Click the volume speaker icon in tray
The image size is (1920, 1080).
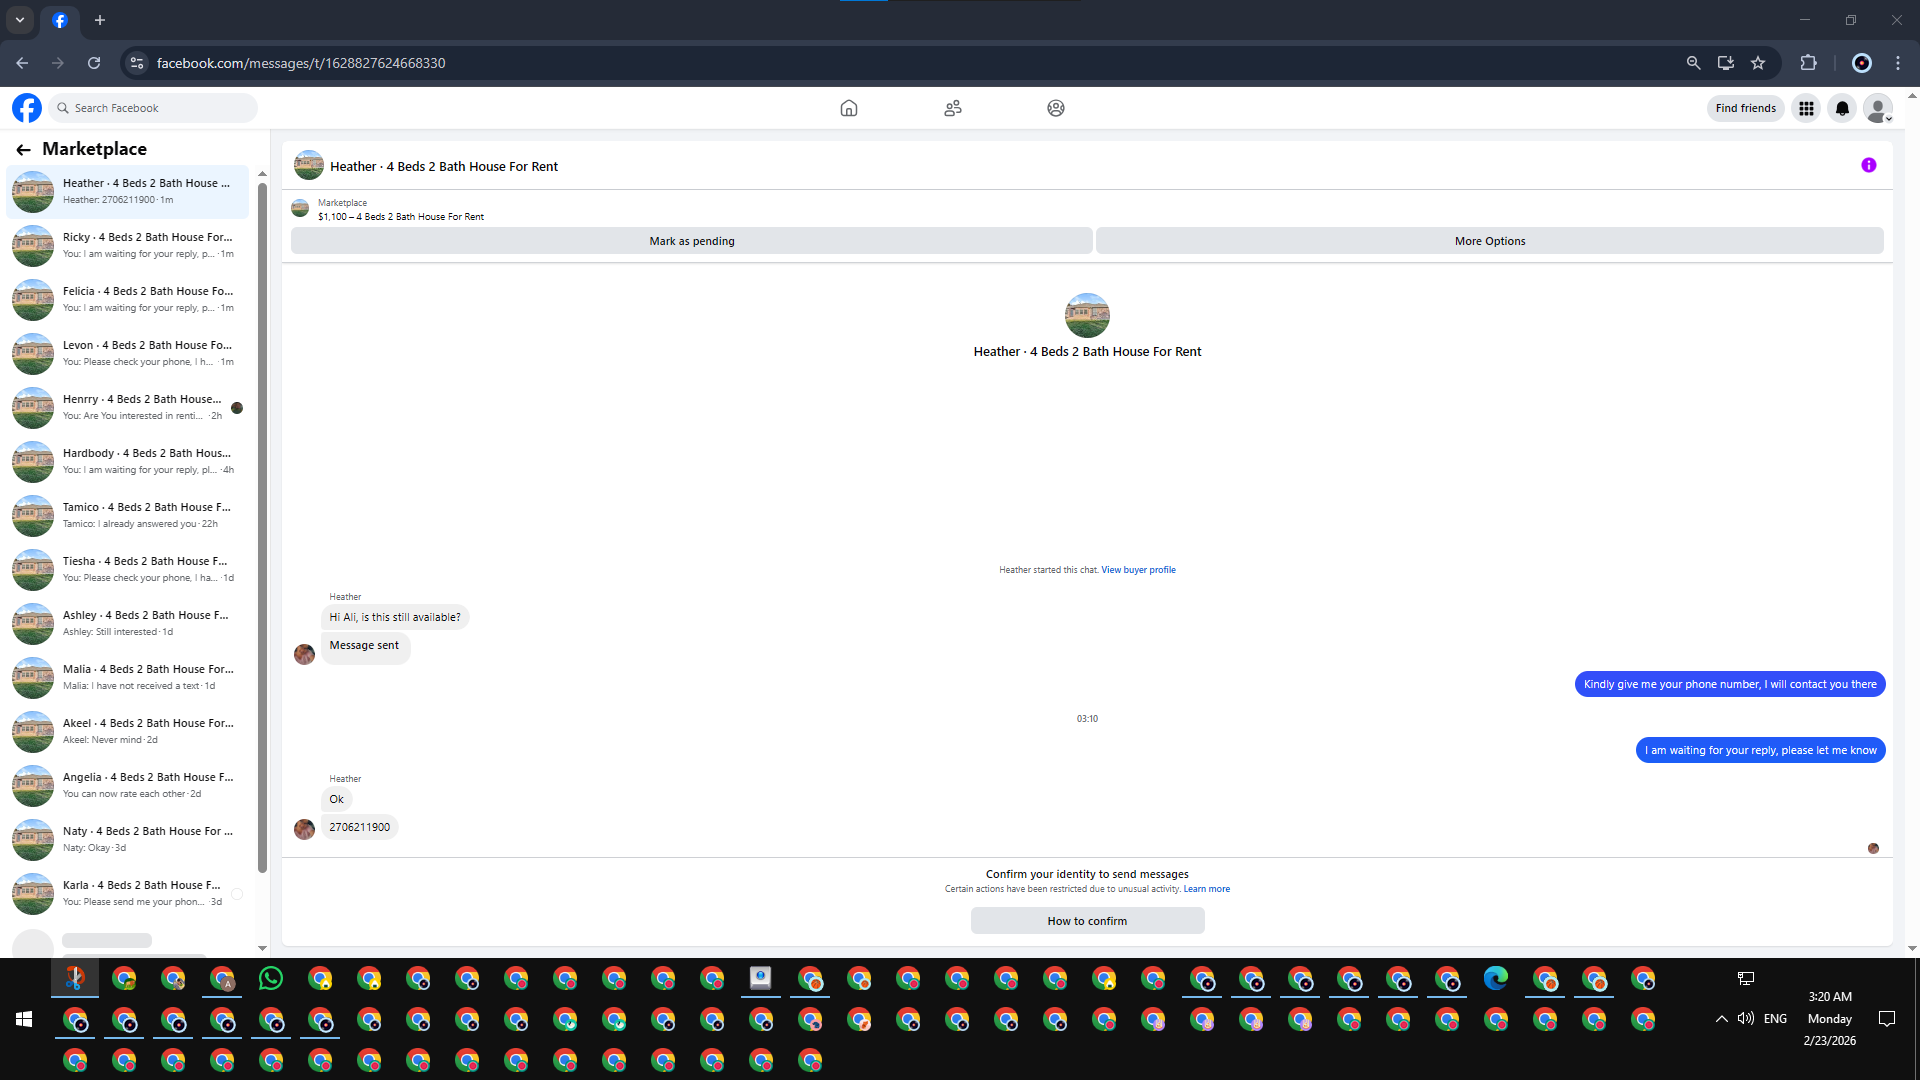tap(1746, 1019)
